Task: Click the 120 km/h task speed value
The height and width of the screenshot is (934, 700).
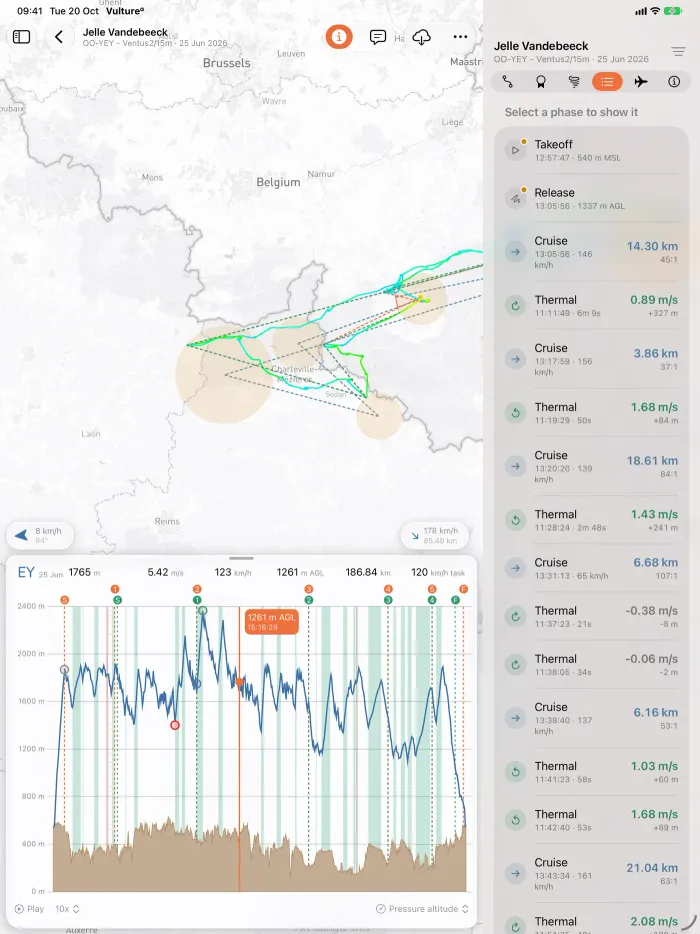Action: click(x=438, y=572)
